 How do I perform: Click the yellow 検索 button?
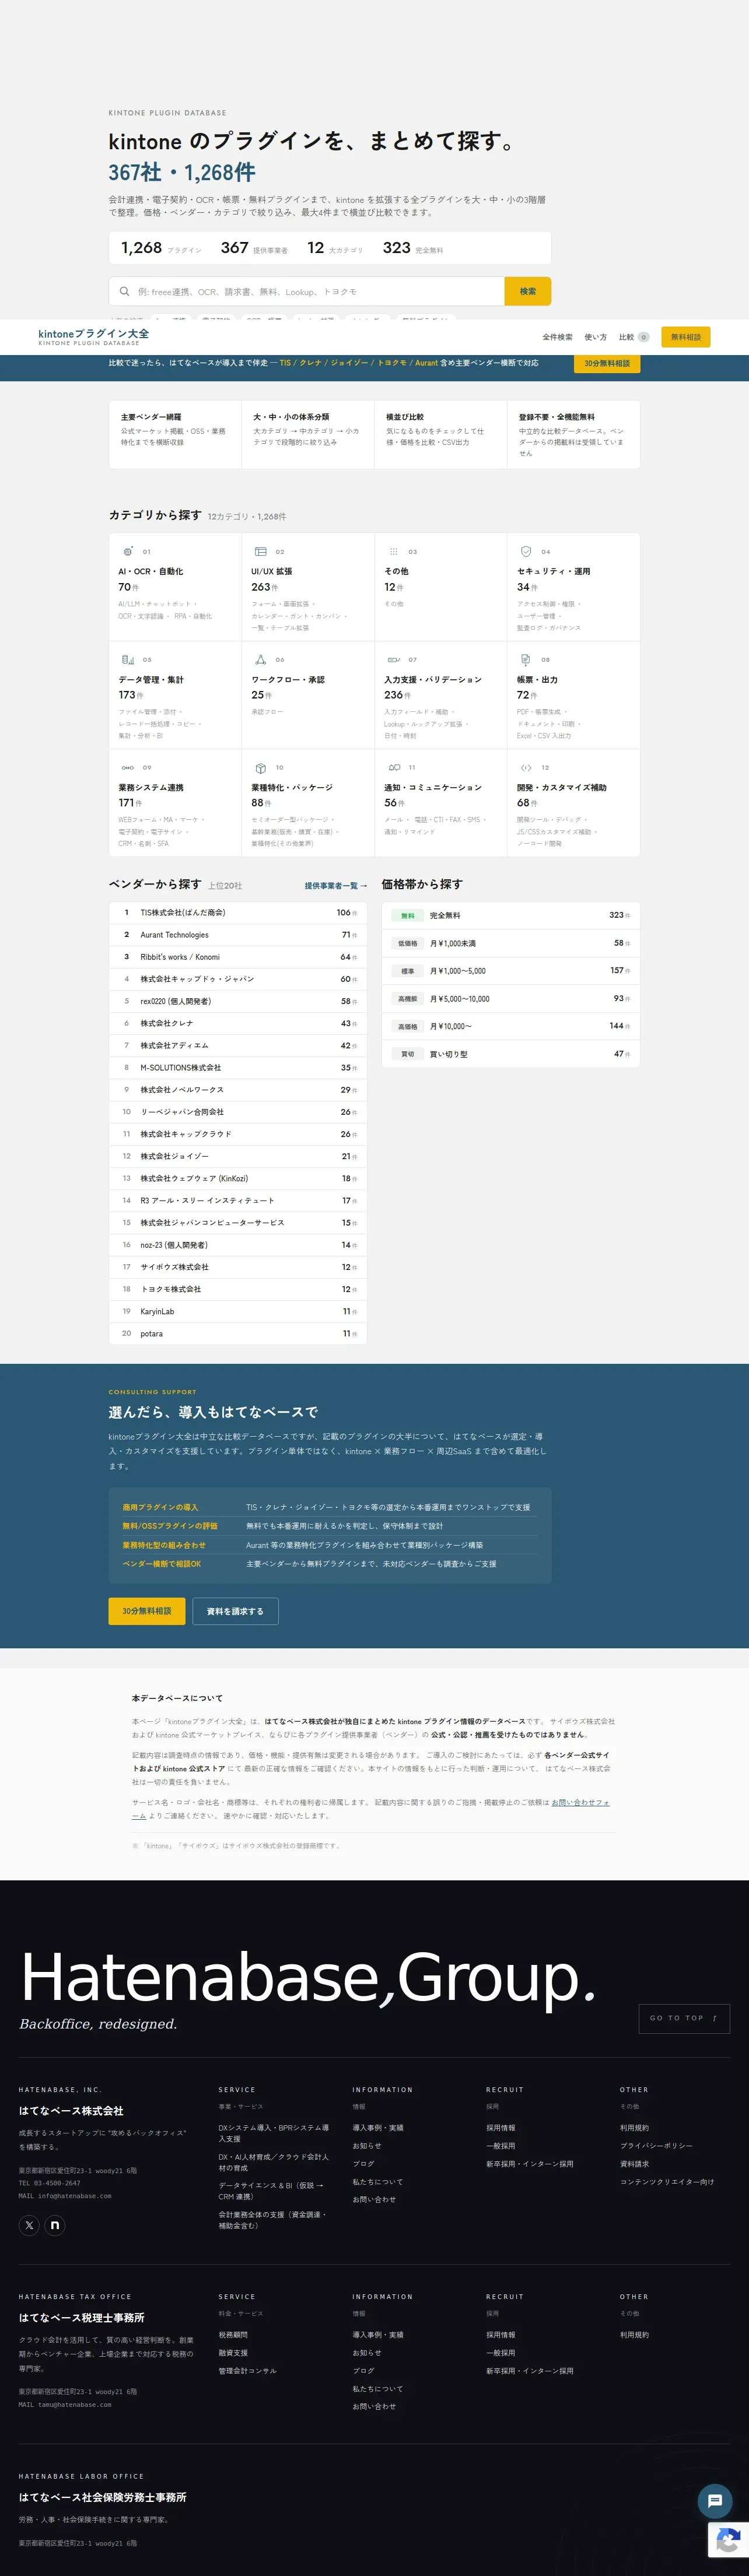tap(527, 291)
